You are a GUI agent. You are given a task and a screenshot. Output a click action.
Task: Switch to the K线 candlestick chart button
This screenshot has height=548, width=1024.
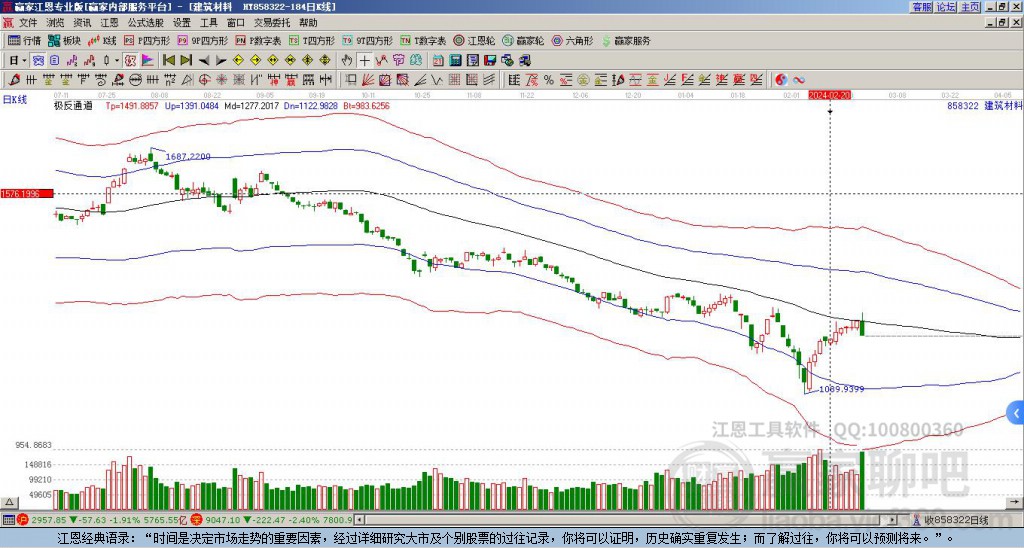click(102, 40)
